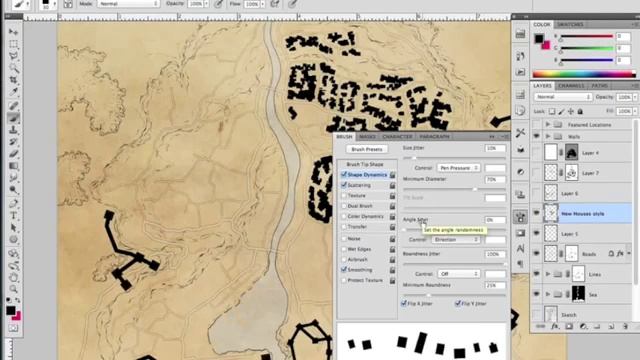Expand the Sea group
Image resolution: width=640 pixels, height=360 pixels.
point(548,294)
